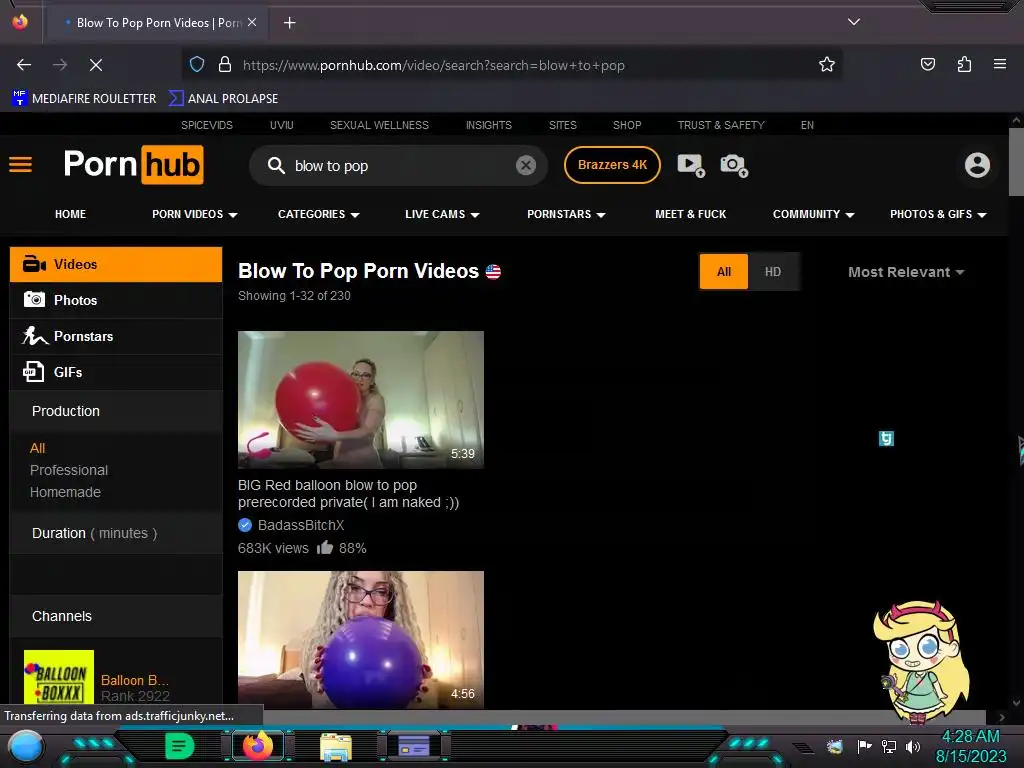This screenshot has width=1024, height=768.
Task: Open the Sexual Wellness top link
Action: [x=379, y=125]
